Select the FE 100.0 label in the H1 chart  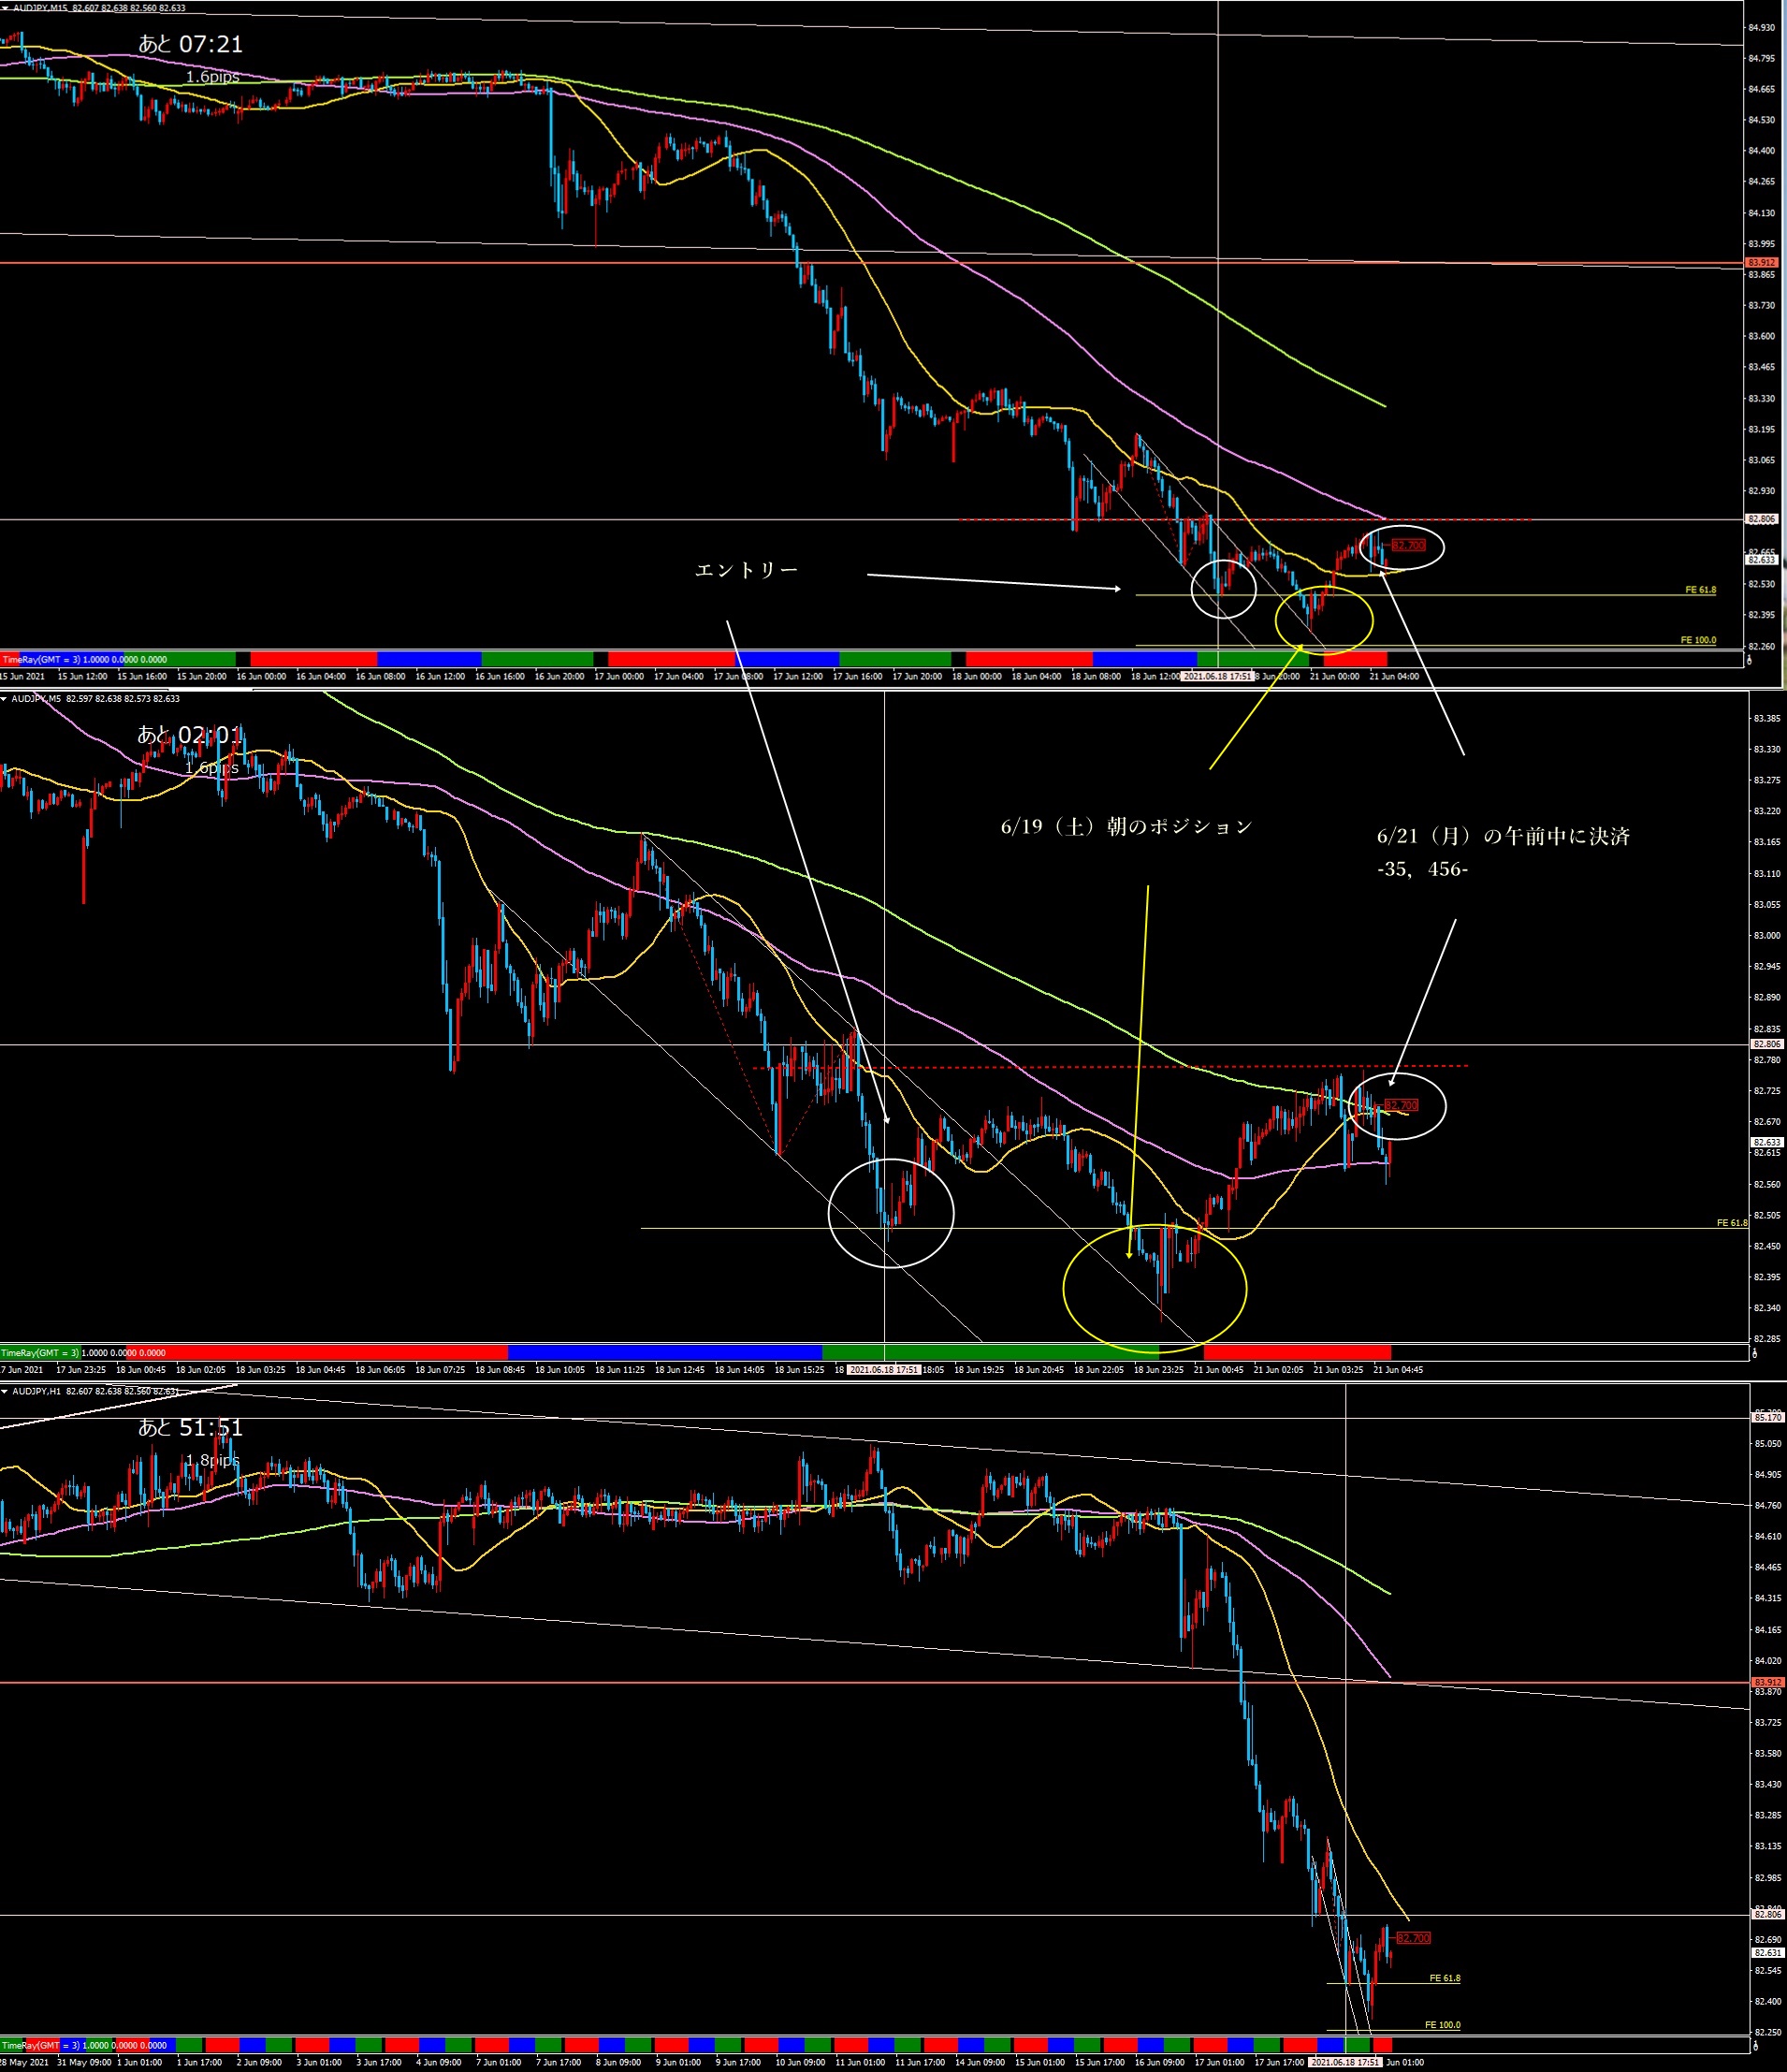pyautogui.click(x=1442, y=2025)
